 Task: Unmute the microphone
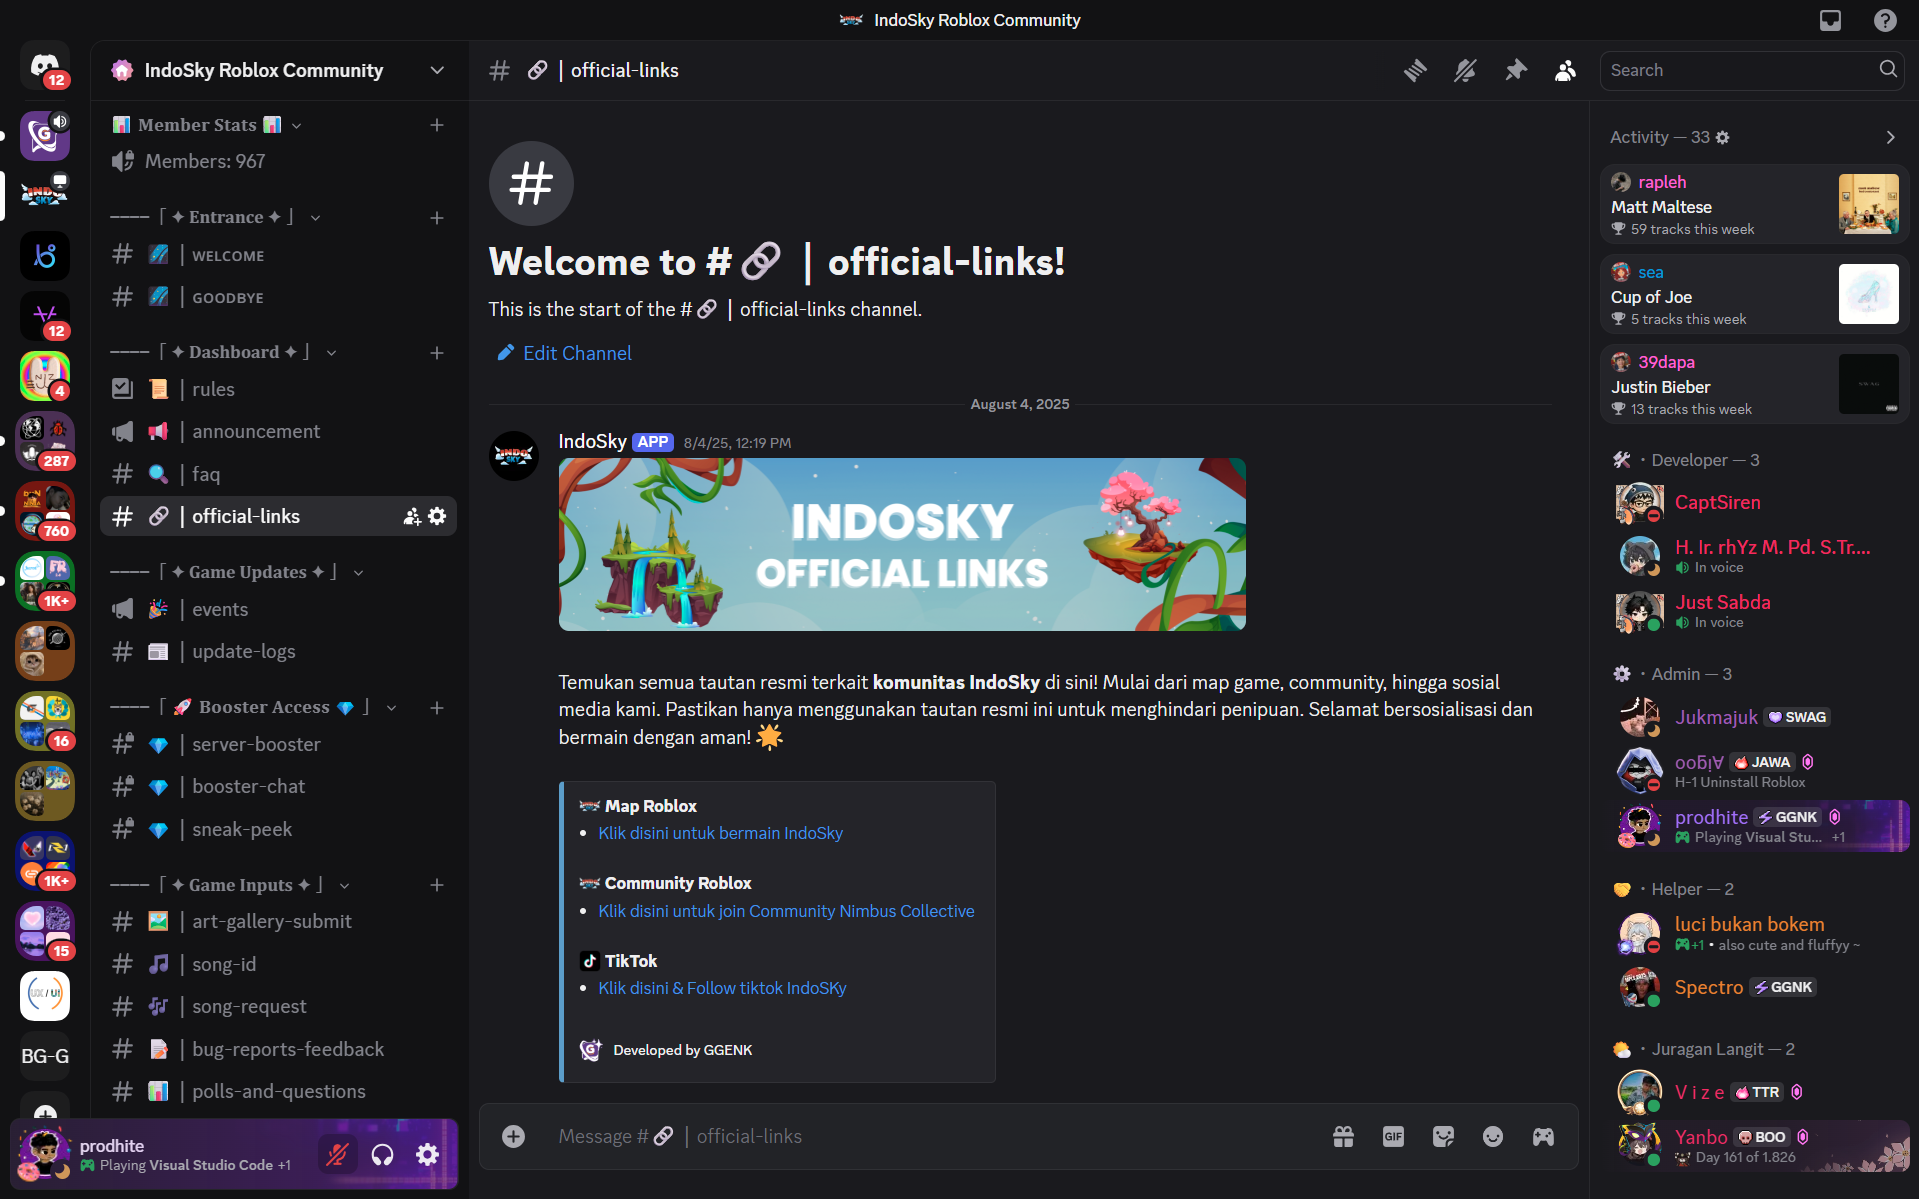[337, 1155]
